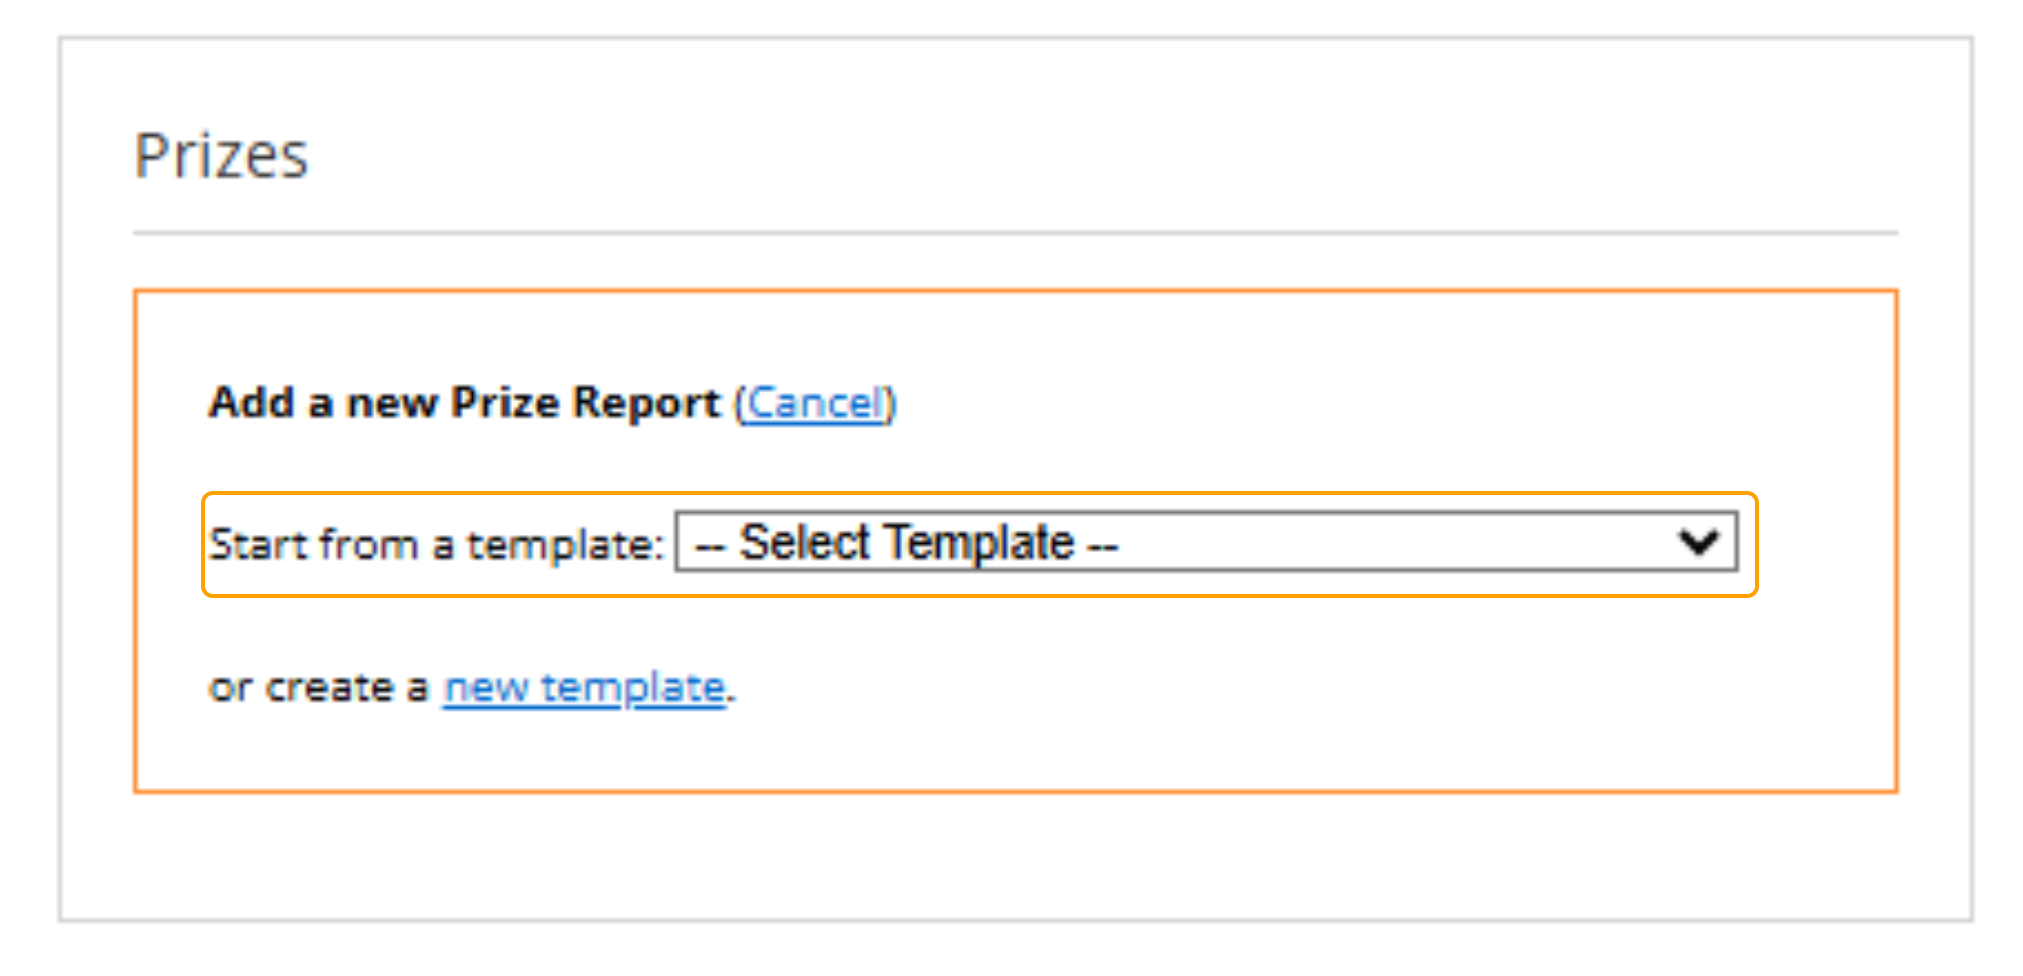Click the Prizes heading

click(x=221, y=156)
